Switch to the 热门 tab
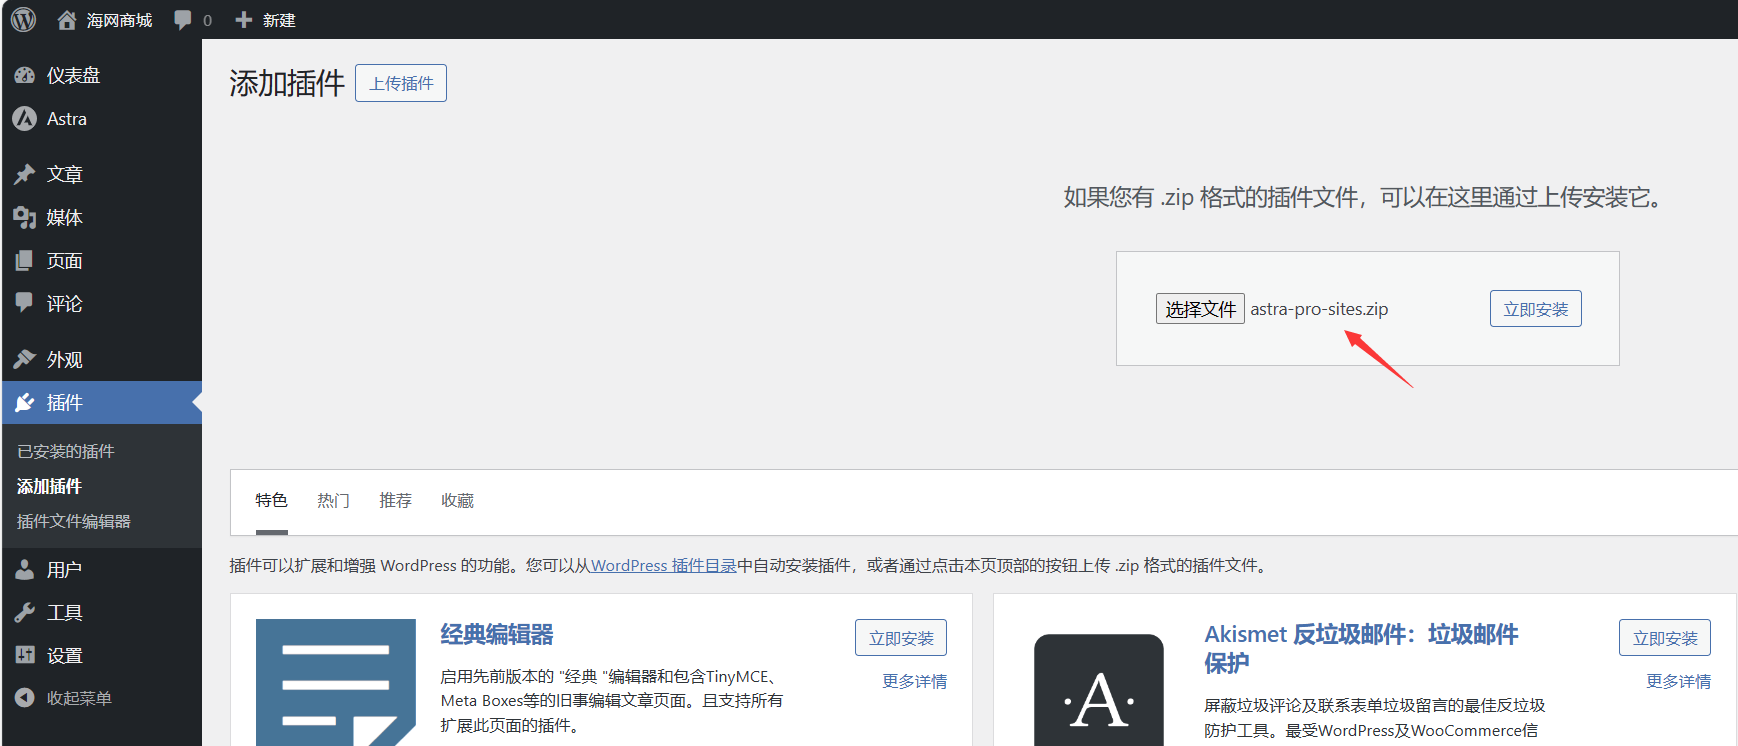This screenshot has height=746, width=1738. (x=333, y=500)
